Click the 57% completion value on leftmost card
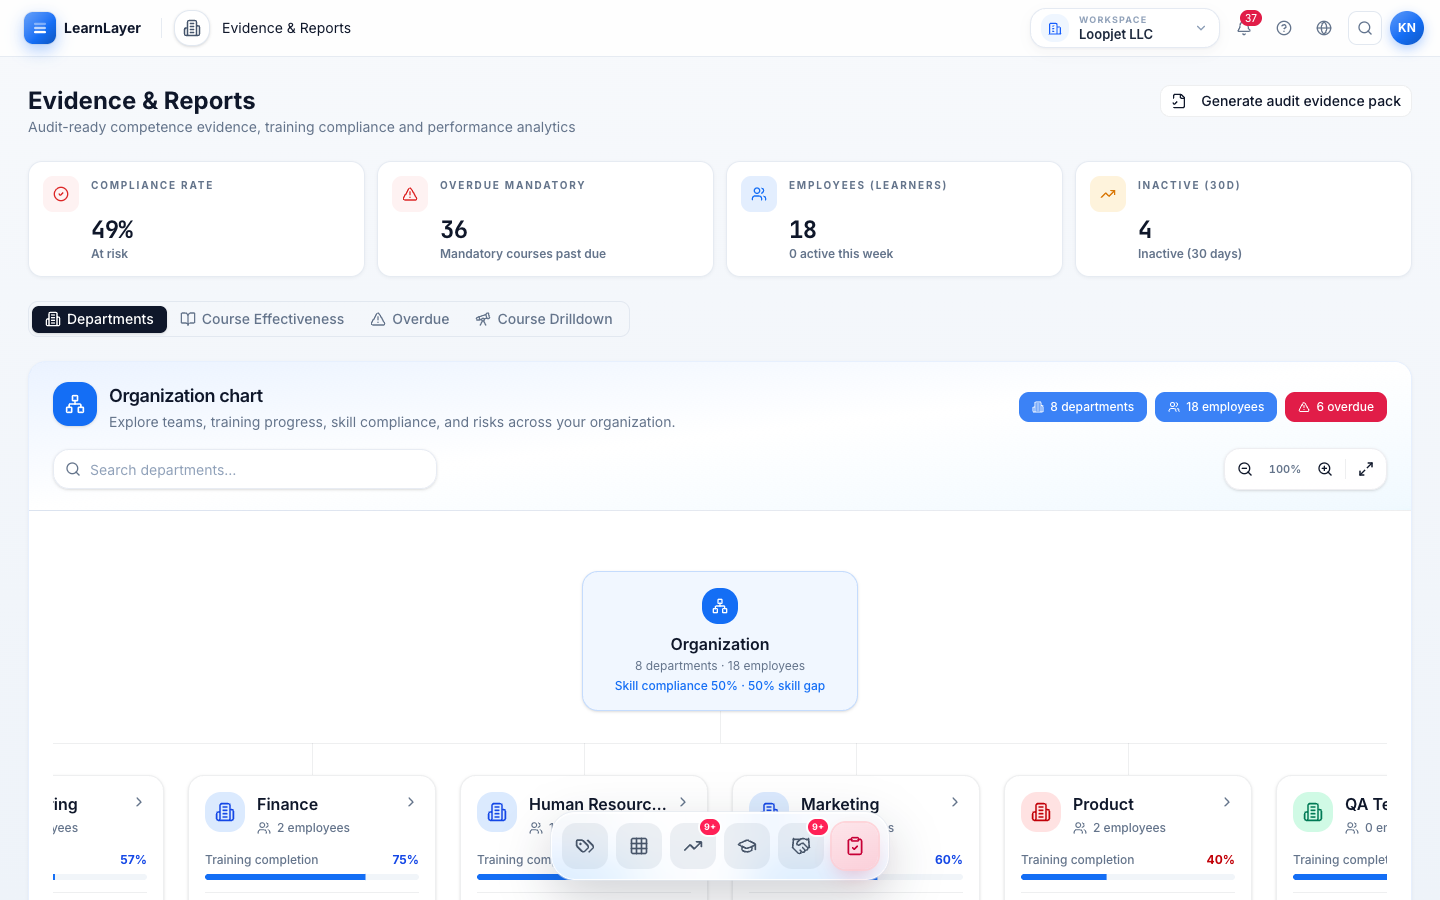 [133, 860]
